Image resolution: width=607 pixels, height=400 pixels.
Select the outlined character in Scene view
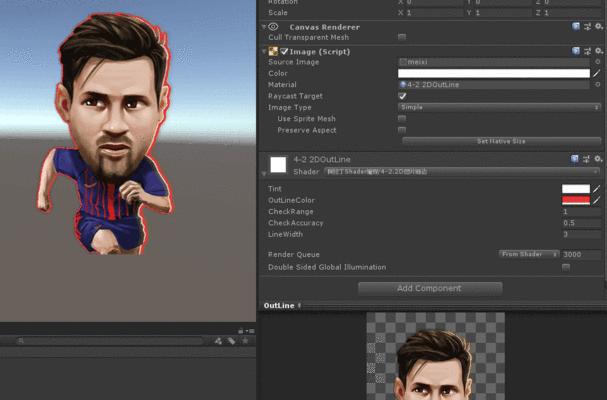106,134
